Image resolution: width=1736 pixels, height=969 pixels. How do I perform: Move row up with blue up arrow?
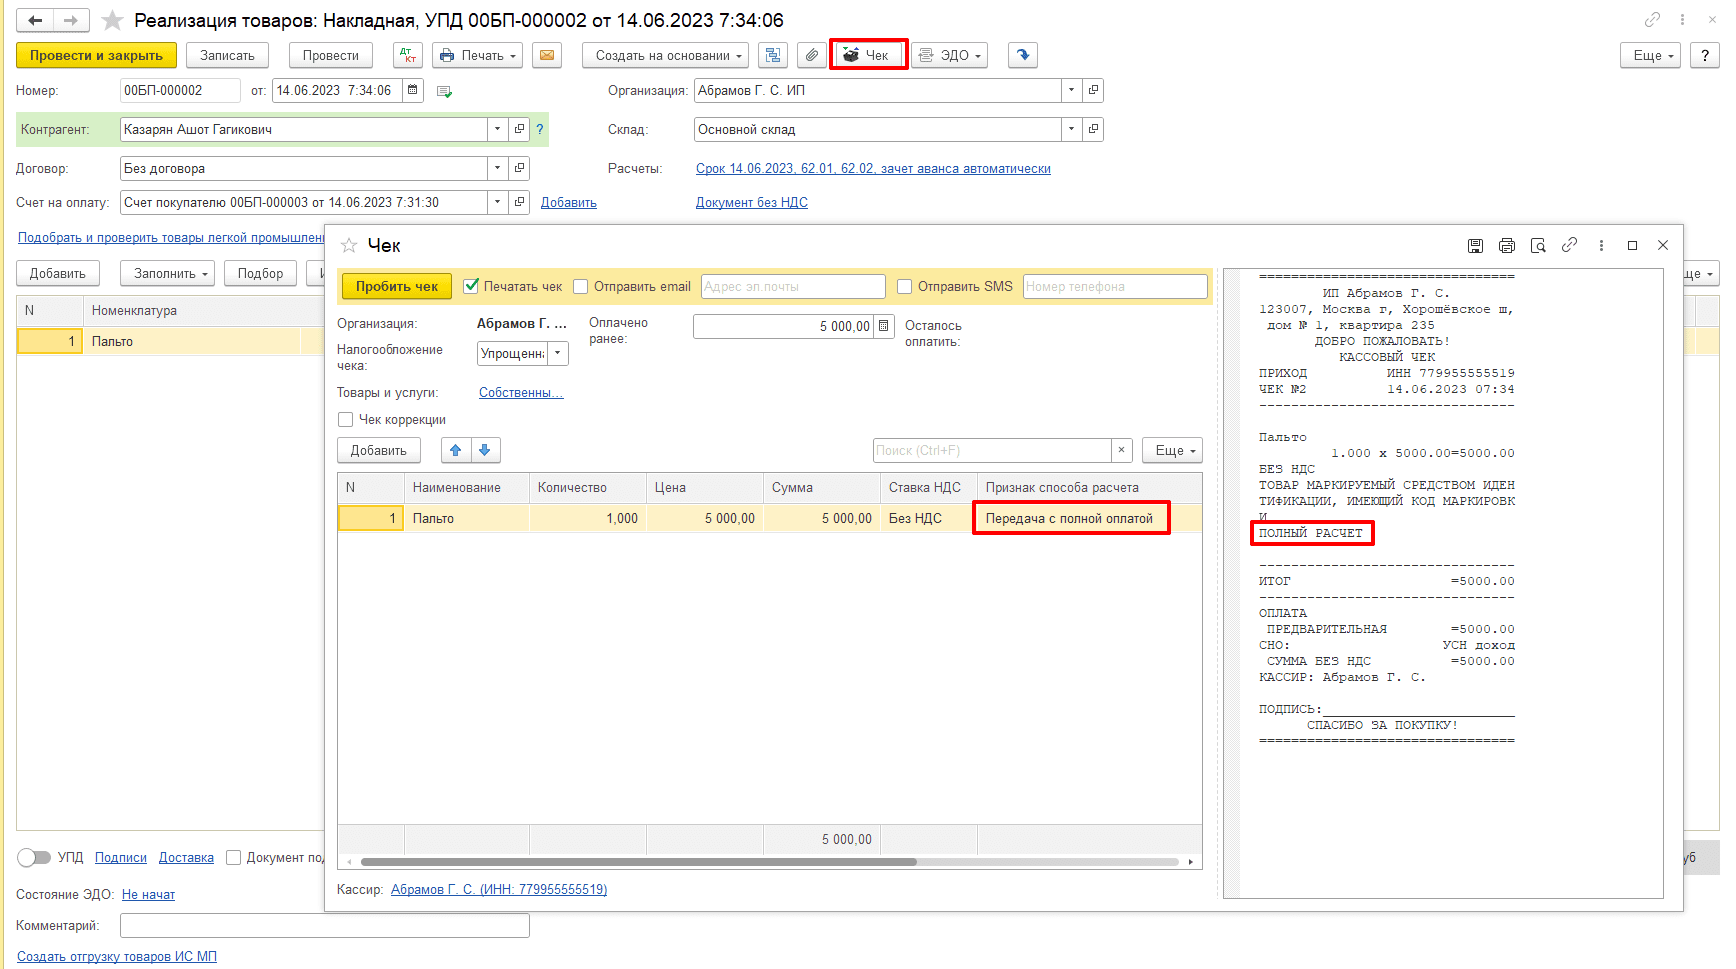pyautogui.click(x=456, y=450)
